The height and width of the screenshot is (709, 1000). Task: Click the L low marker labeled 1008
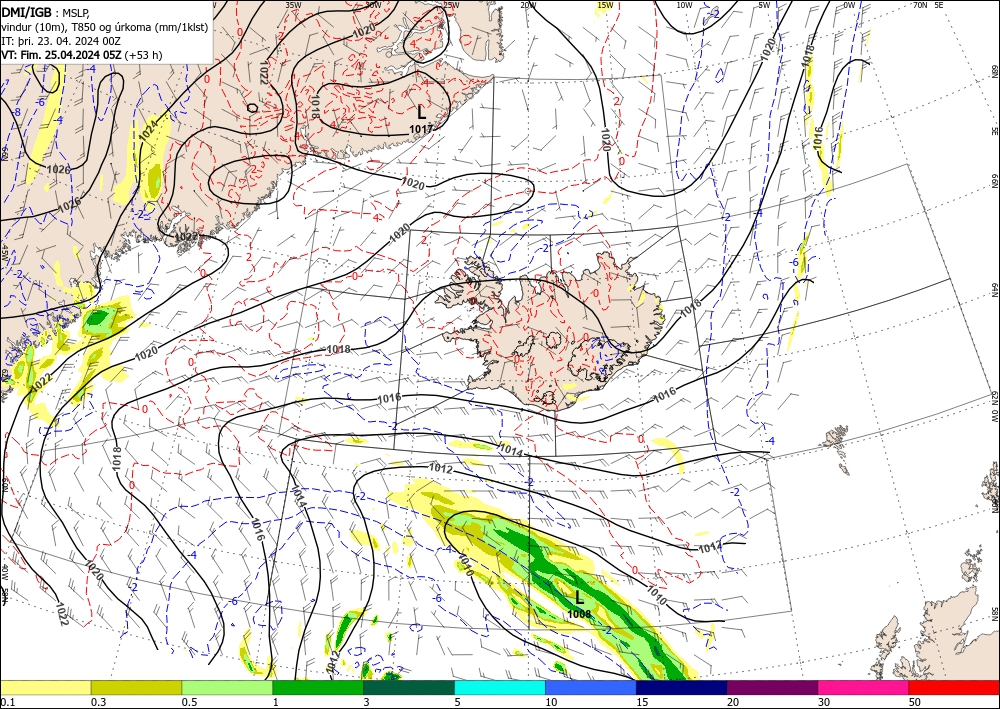click(579, 597)
